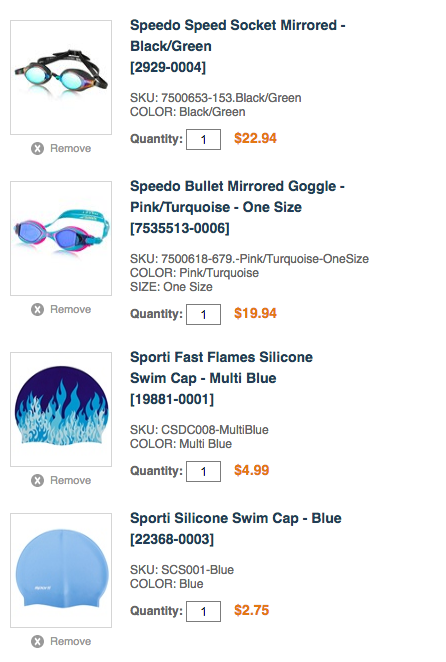Click the X icon under Speedo Speed Socket goggles
The height and width of the screenshot is (662, 446).
pos(37,148)
